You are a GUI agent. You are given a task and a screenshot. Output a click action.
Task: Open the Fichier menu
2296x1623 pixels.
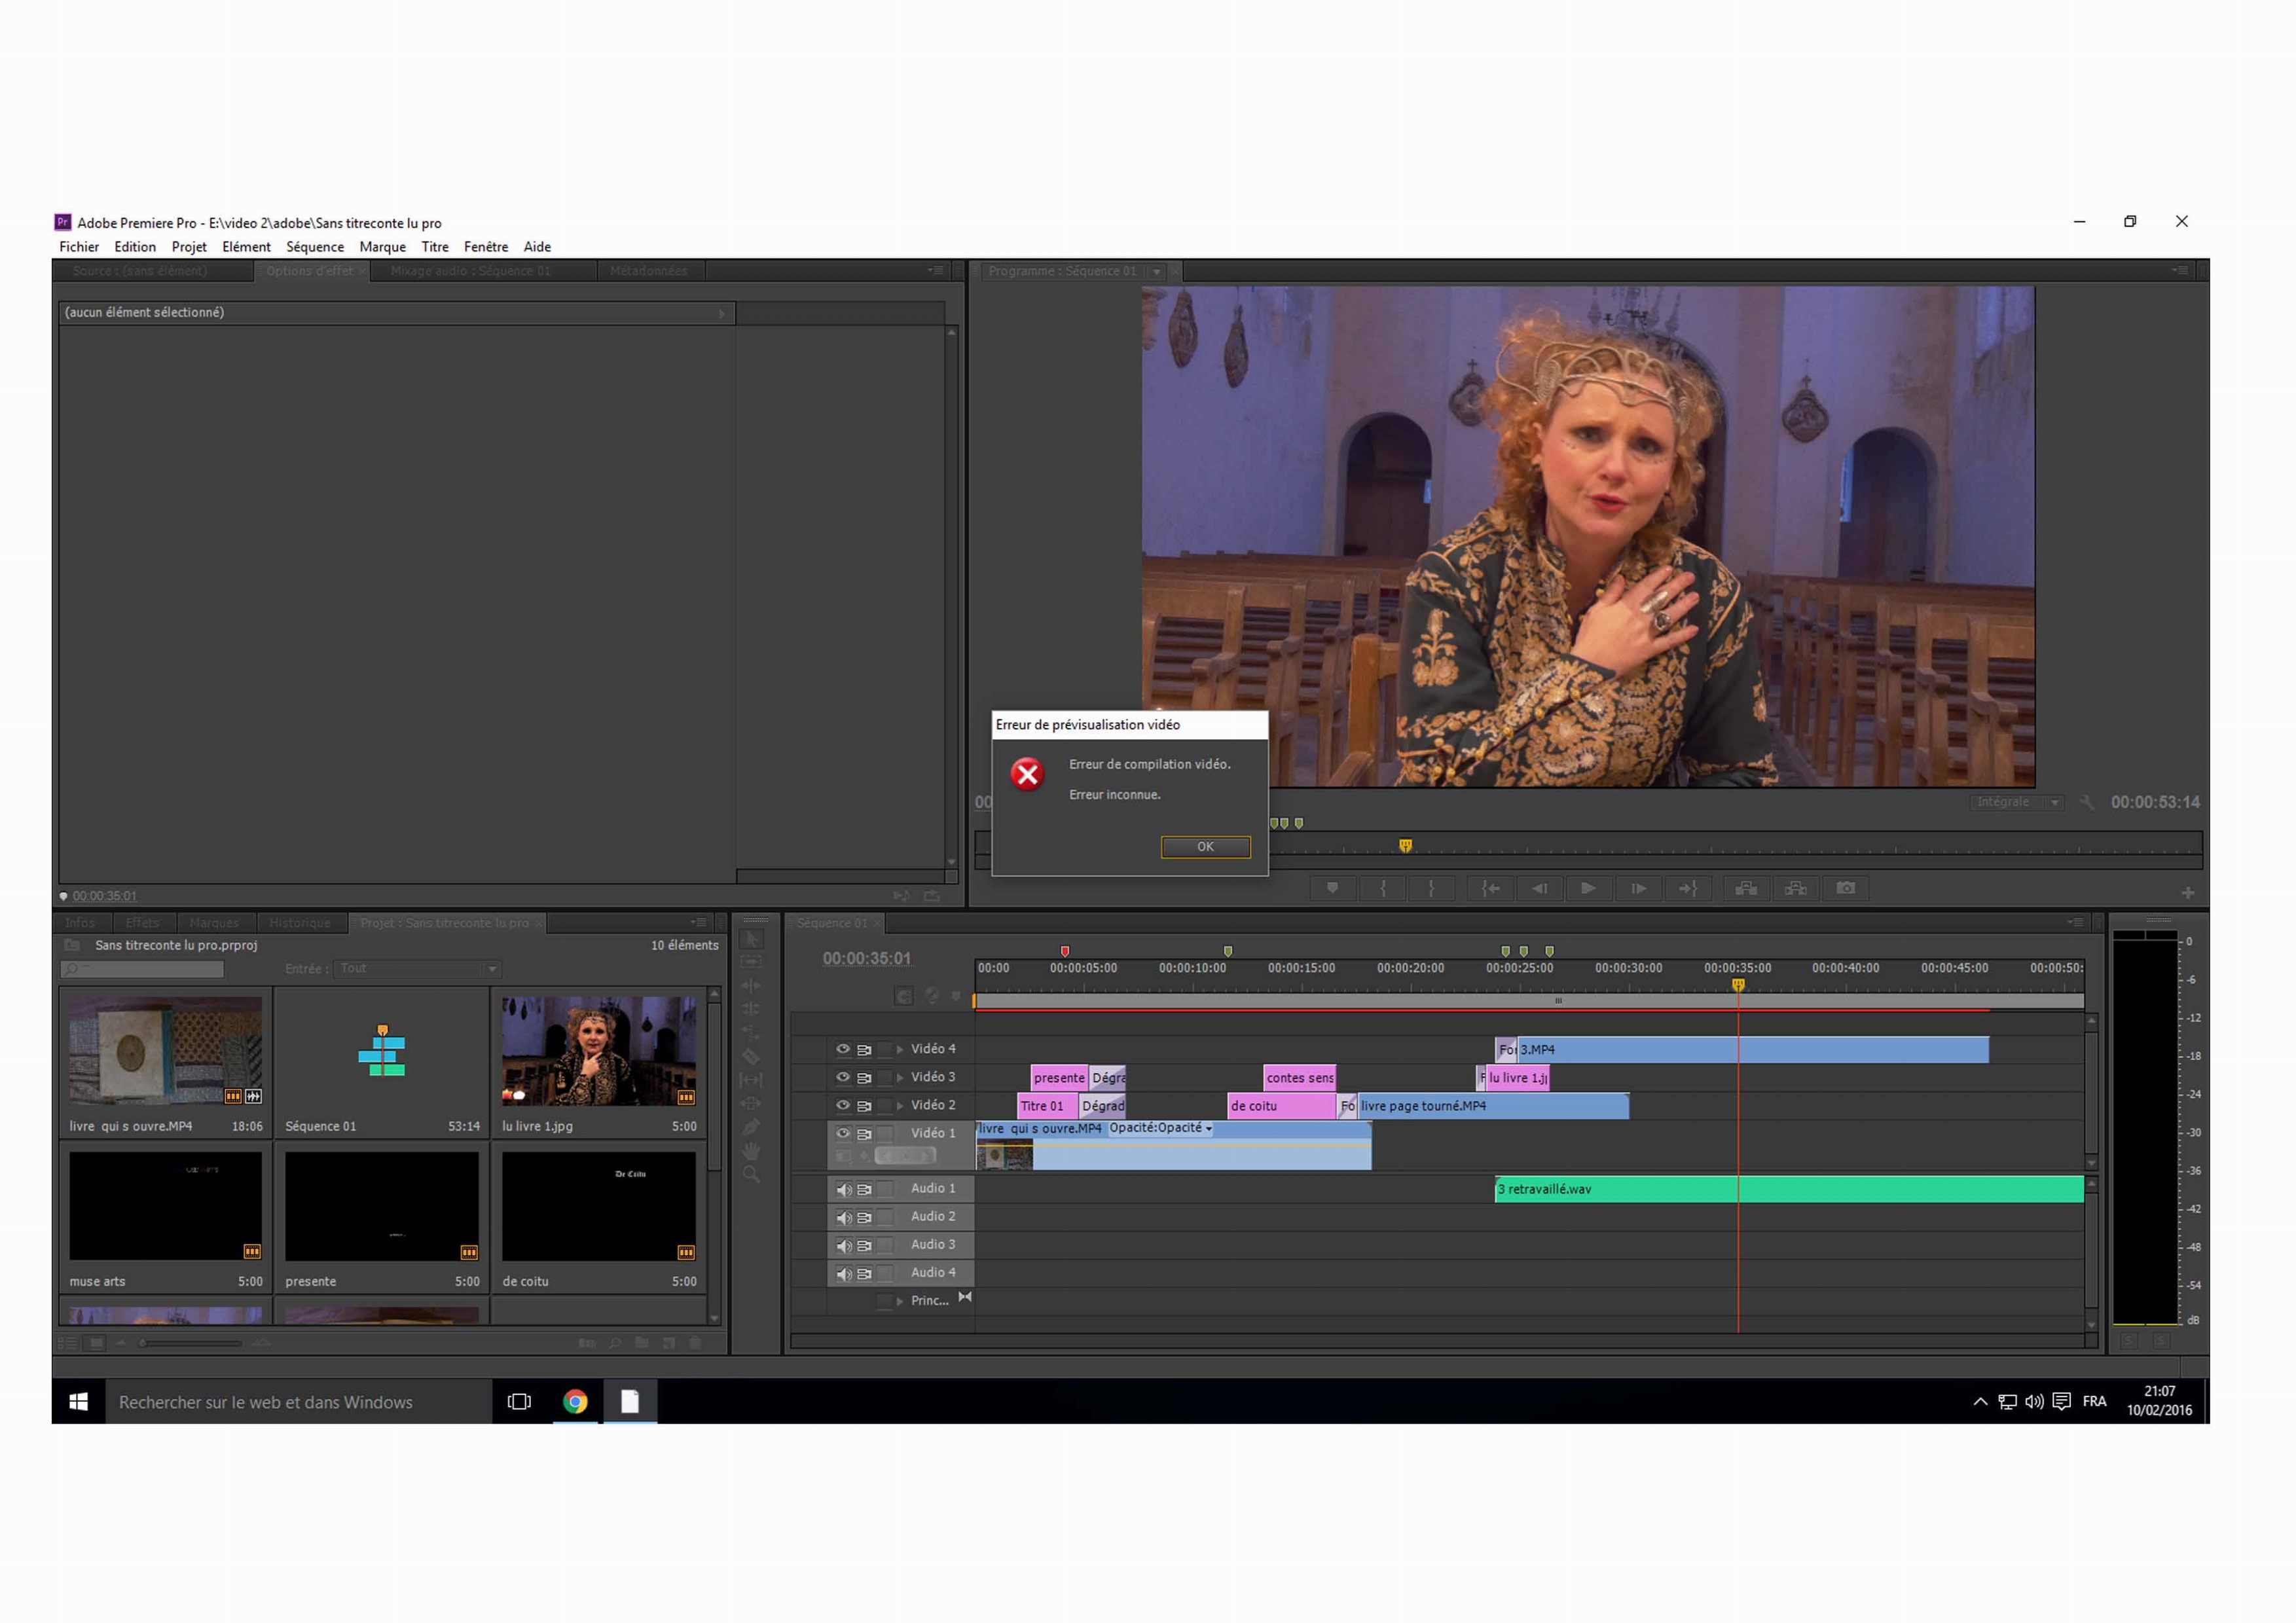(79, 247)
